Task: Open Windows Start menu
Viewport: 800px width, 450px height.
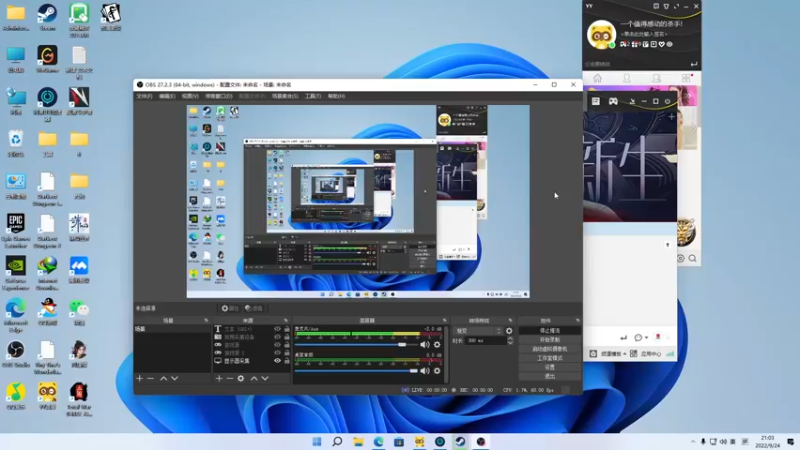Action: click(x=317, y=442)
